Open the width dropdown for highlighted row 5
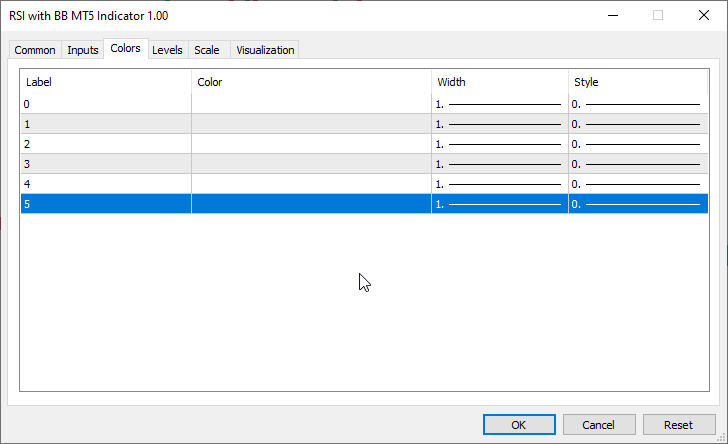728x444 pixels. 499,204
